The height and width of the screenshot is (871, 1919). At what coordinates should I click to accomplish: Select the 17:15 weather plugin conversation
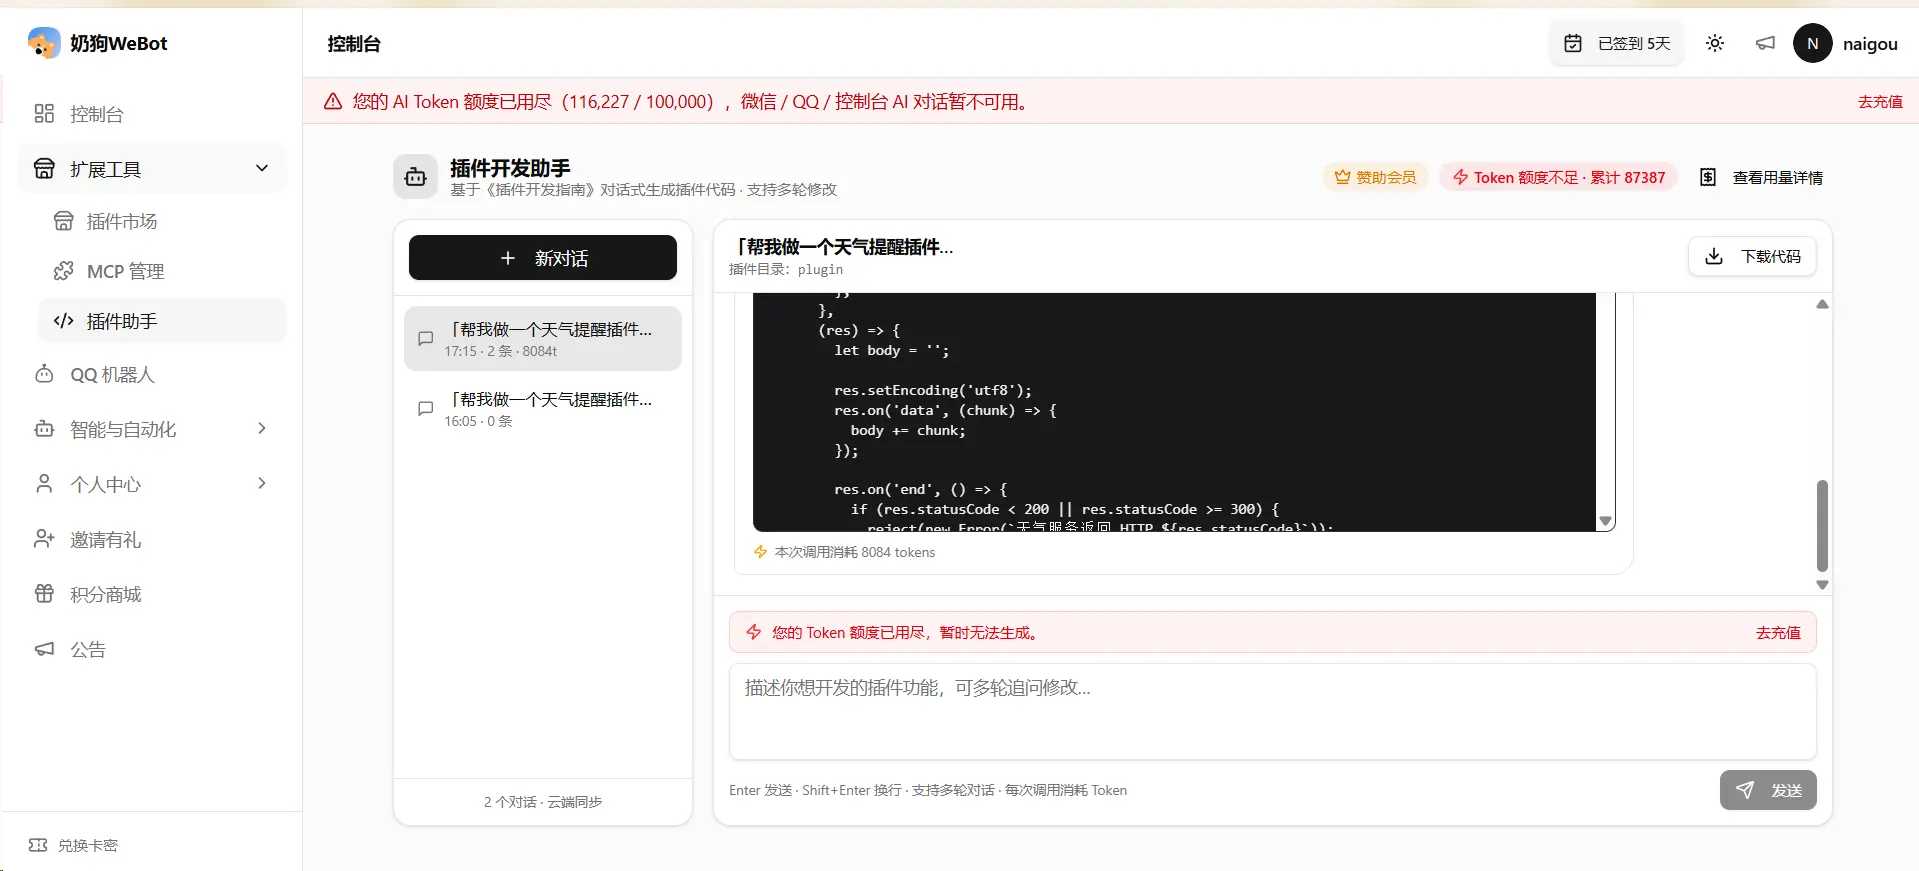pos(543,339)
